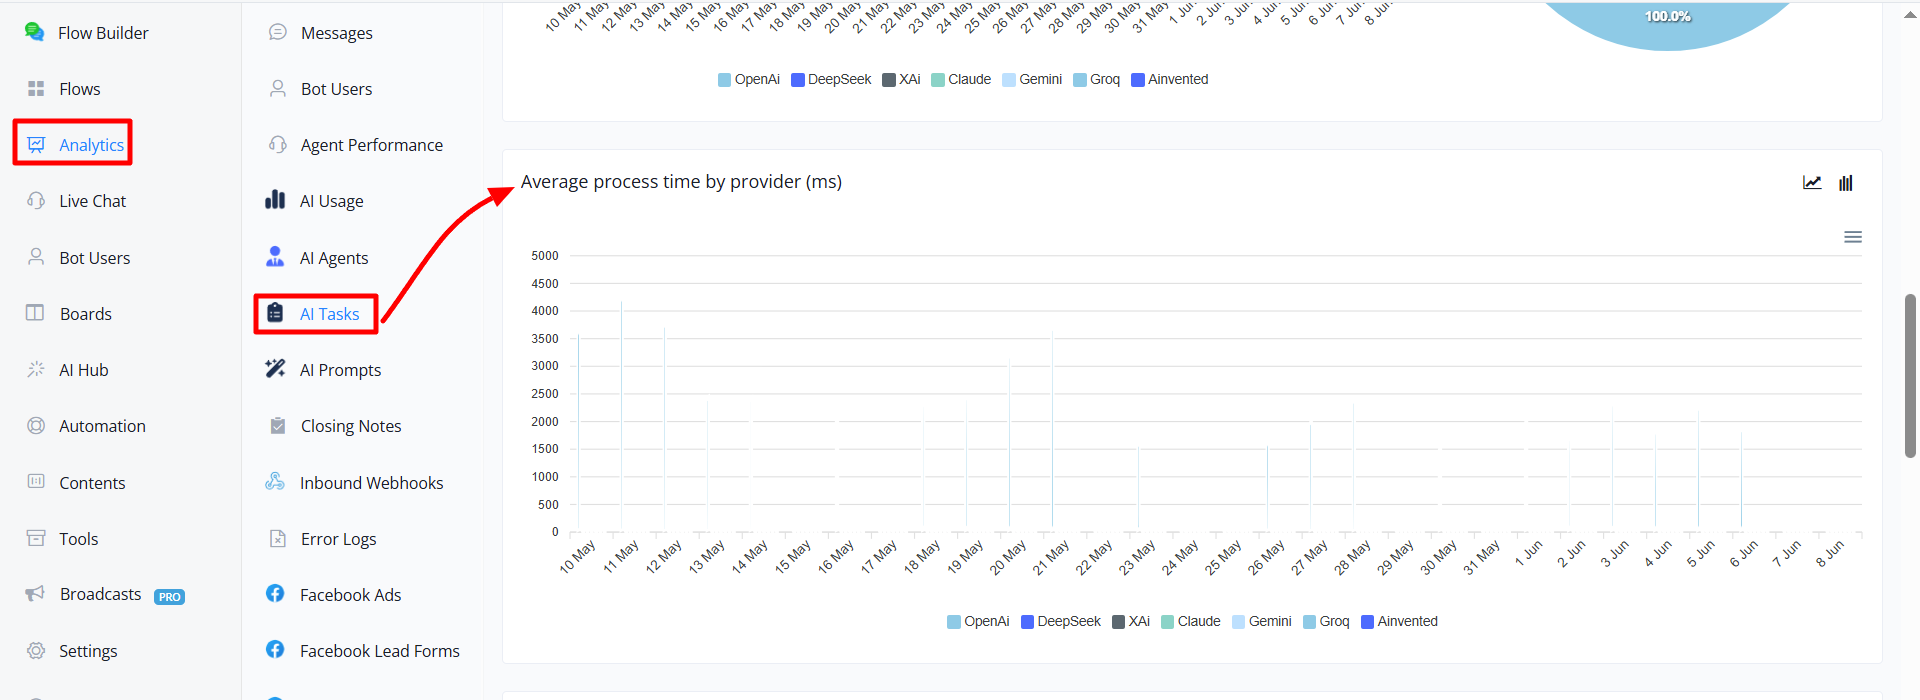The width and height of the screenshot is (1920, 700).
Task: Open Error Logs page
Action: [x=323, y=539]
